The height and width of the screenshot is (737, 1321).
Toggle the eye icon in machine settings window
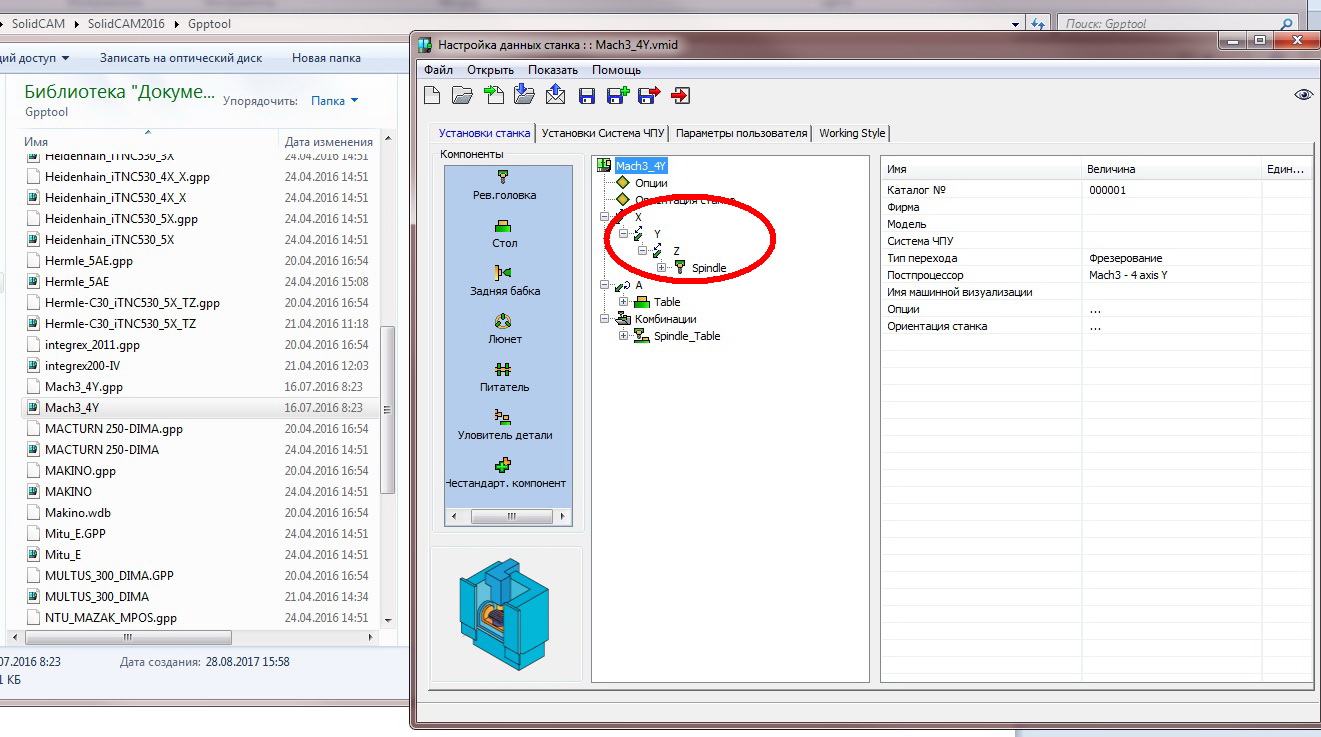[1303, 95]
